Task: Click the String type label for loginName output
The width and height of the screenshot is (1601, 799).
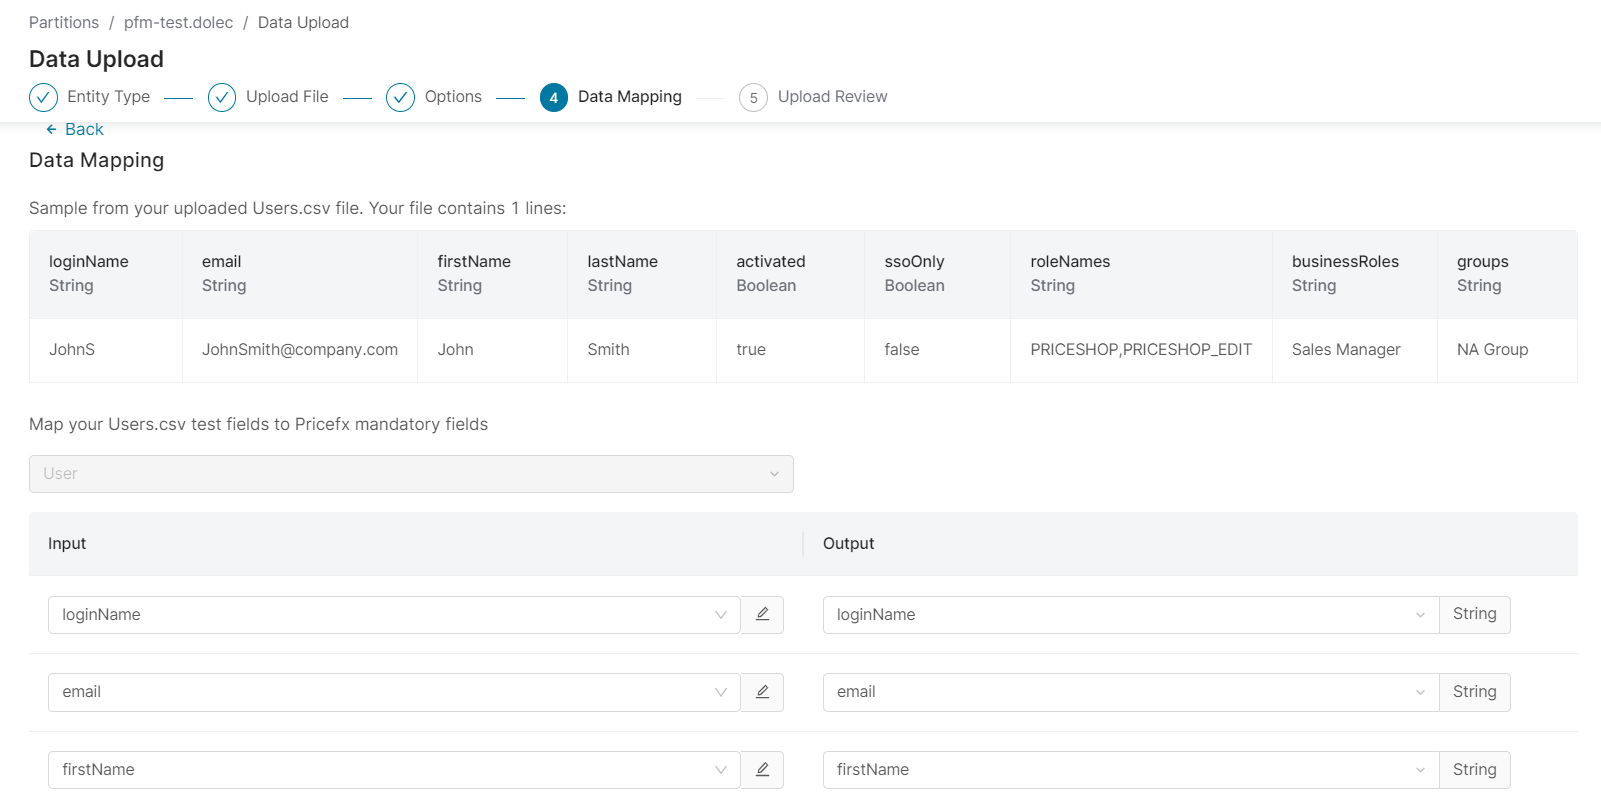Action: coord(1474,614)
